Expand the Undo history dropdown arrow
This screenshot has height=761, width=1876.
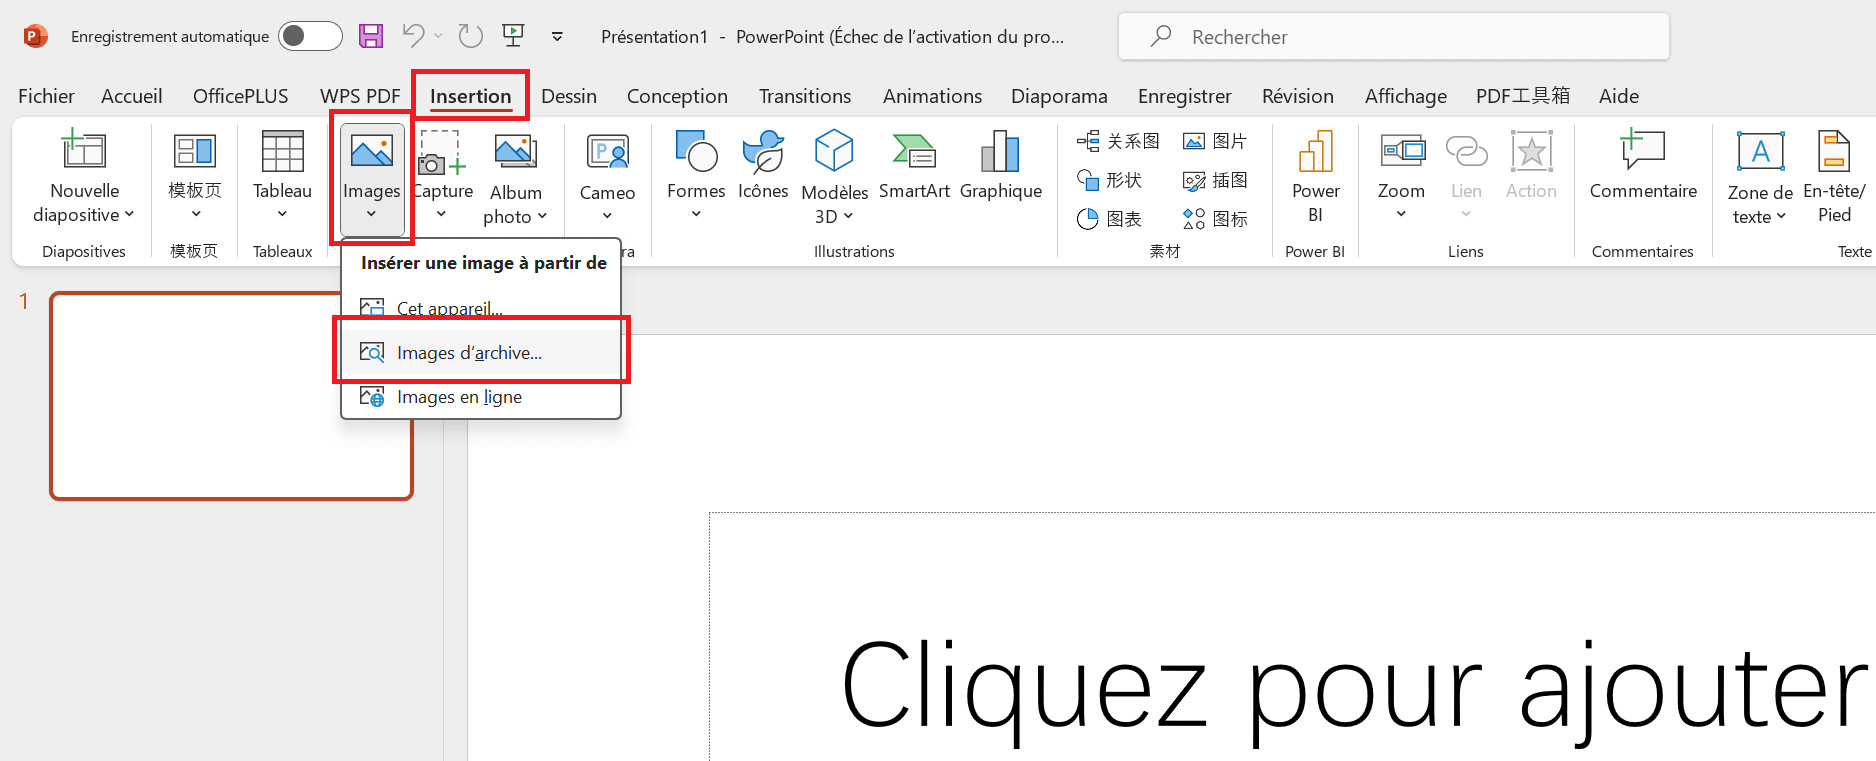click(438, 36)
